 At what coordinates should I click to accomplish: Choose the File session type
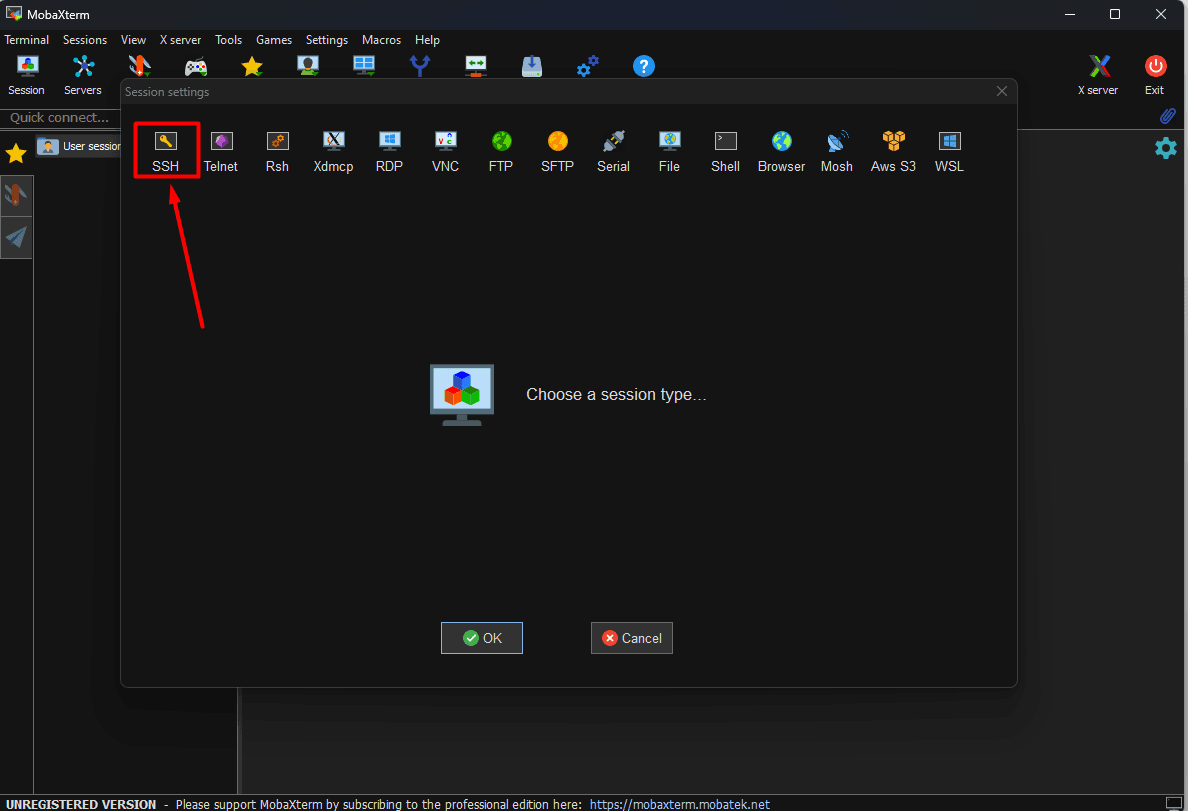[x=669, y=151]
